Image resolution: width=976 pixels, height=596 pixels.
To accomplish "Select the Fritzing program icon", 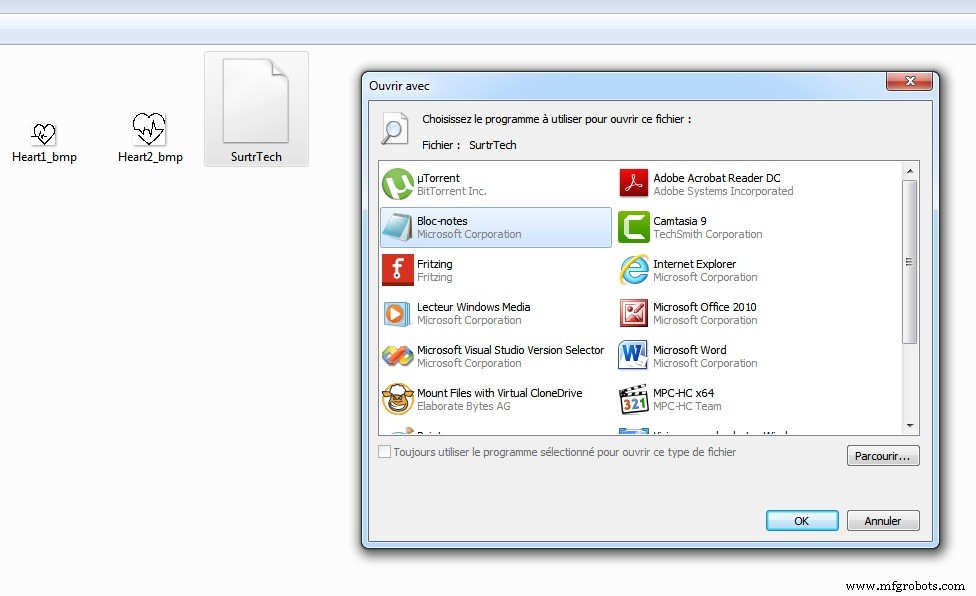I will point(398,271).
